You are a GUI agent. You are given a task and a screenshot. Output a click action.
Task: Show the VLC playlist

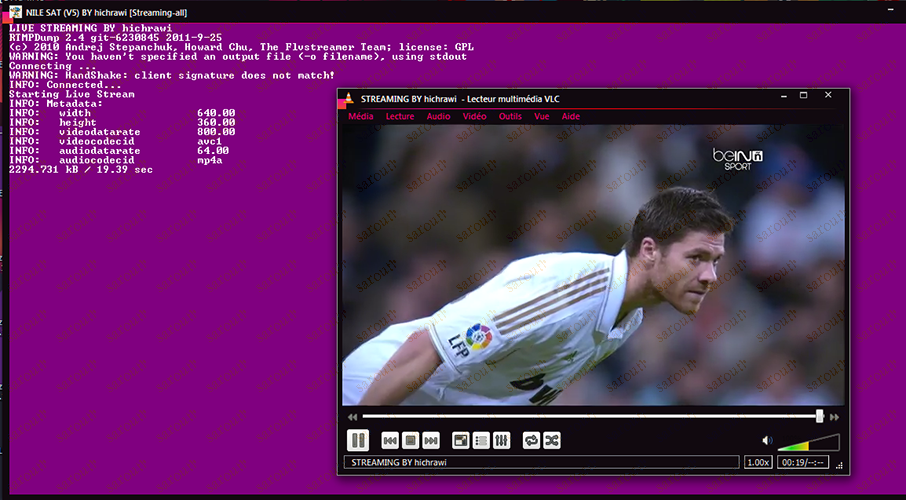(481, 441)
